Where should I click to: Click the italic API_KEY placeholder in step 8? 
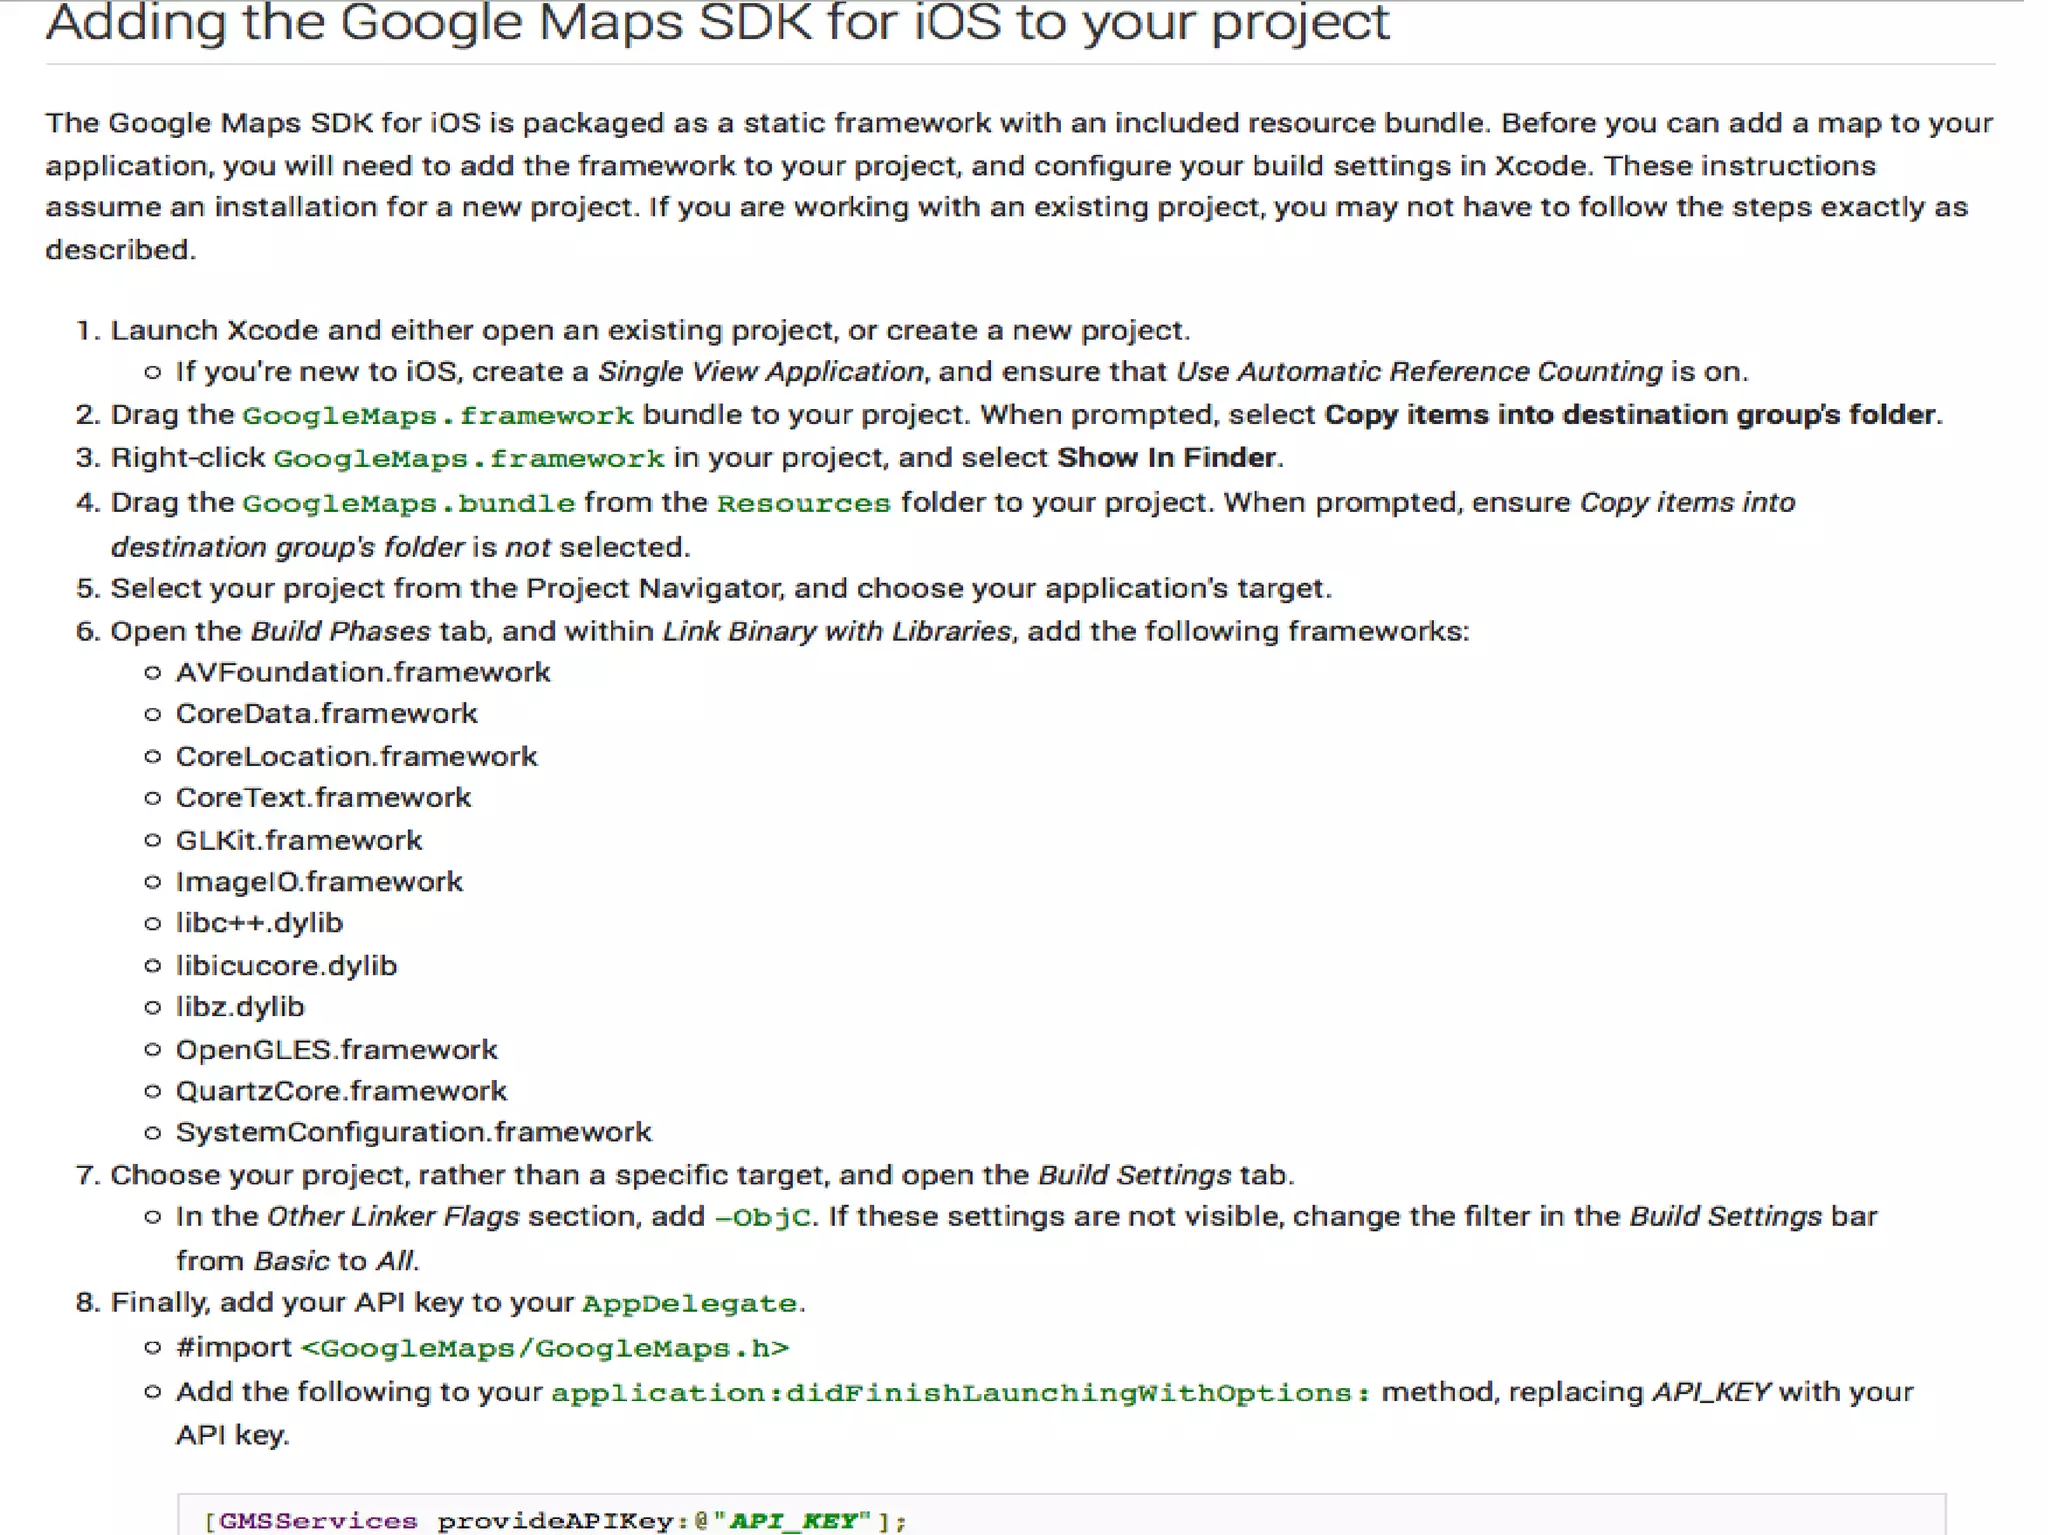1711,1392
